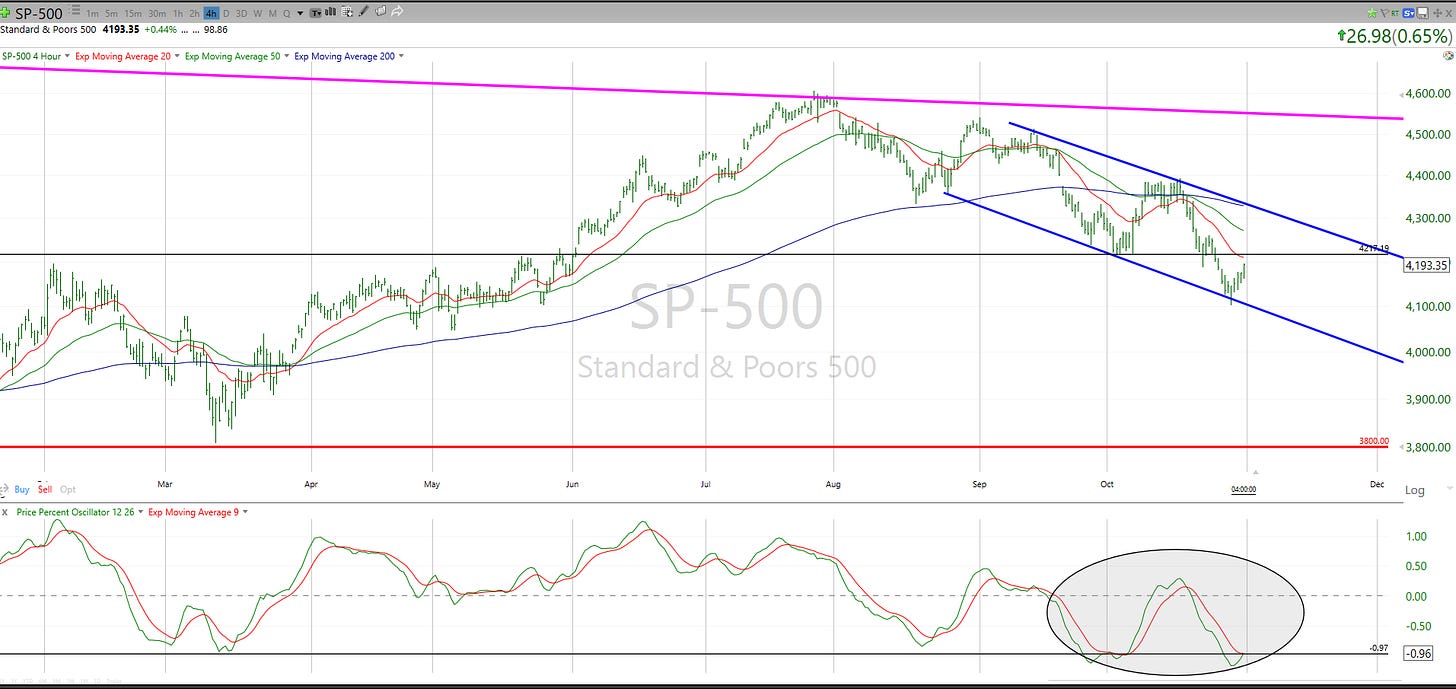Click the refresh icon left of Buy
This screenshot has height=689, width=1456.
tap(6, 490)
